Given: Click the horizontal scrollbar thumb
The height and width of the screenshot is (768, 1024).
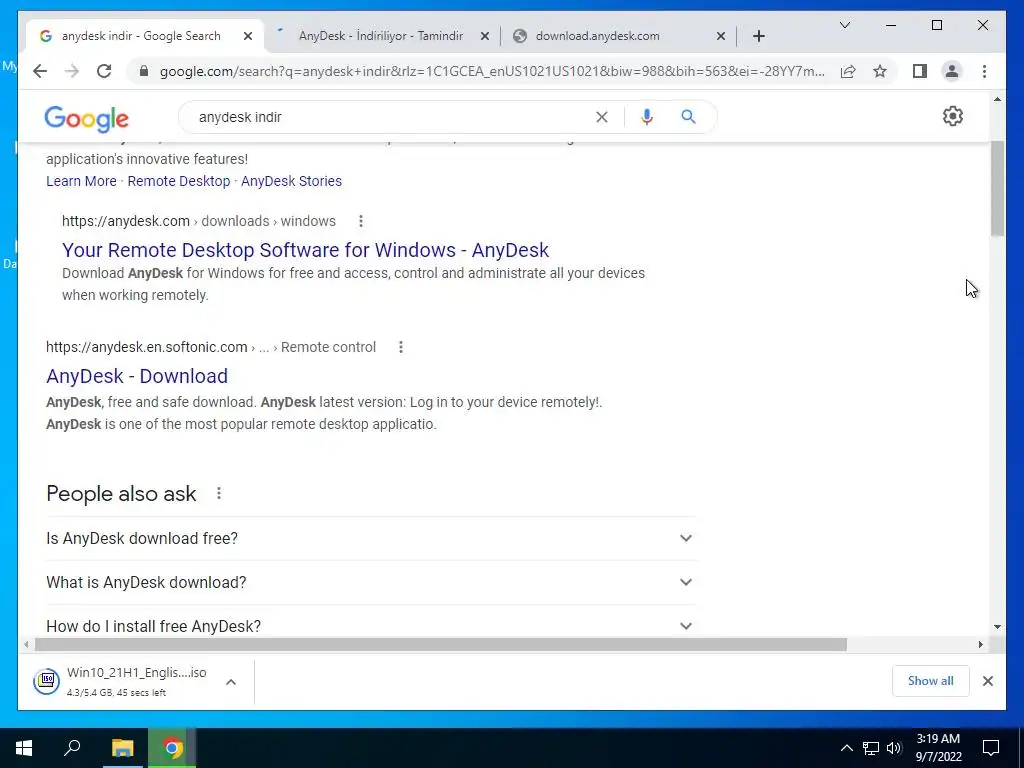Looking at the screenshot, I should point(441,645).
